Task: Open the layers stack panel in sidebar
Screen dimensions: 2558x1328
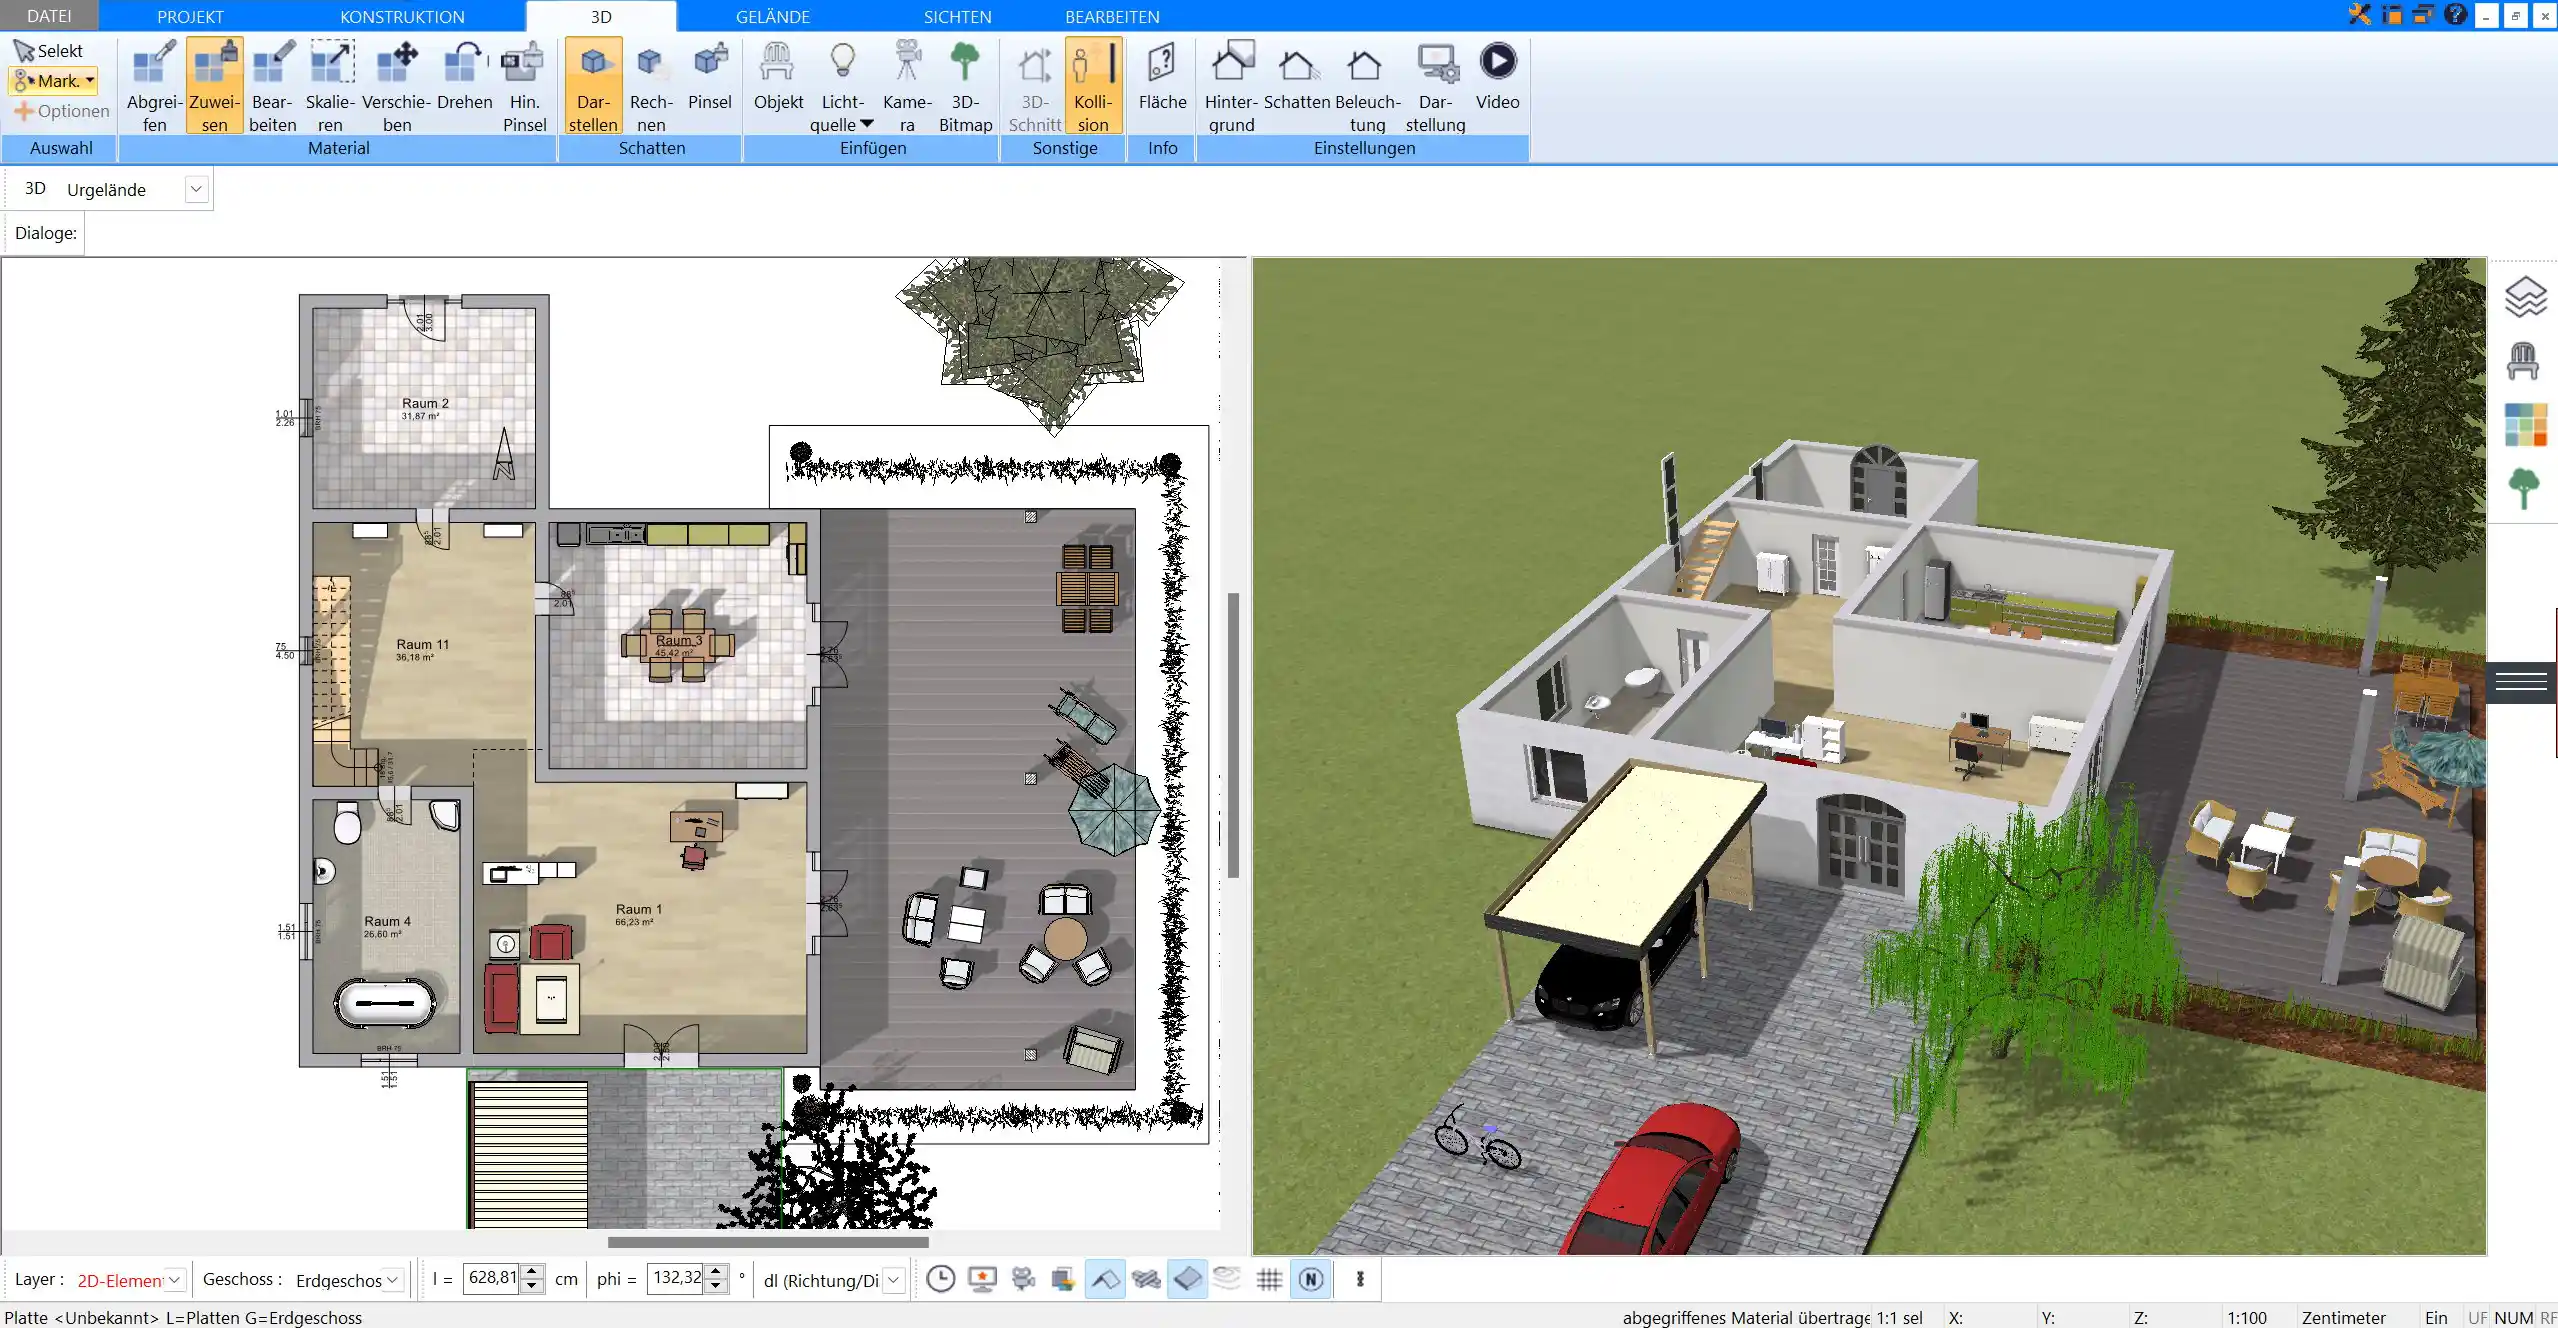Action: coord(2524,297)
